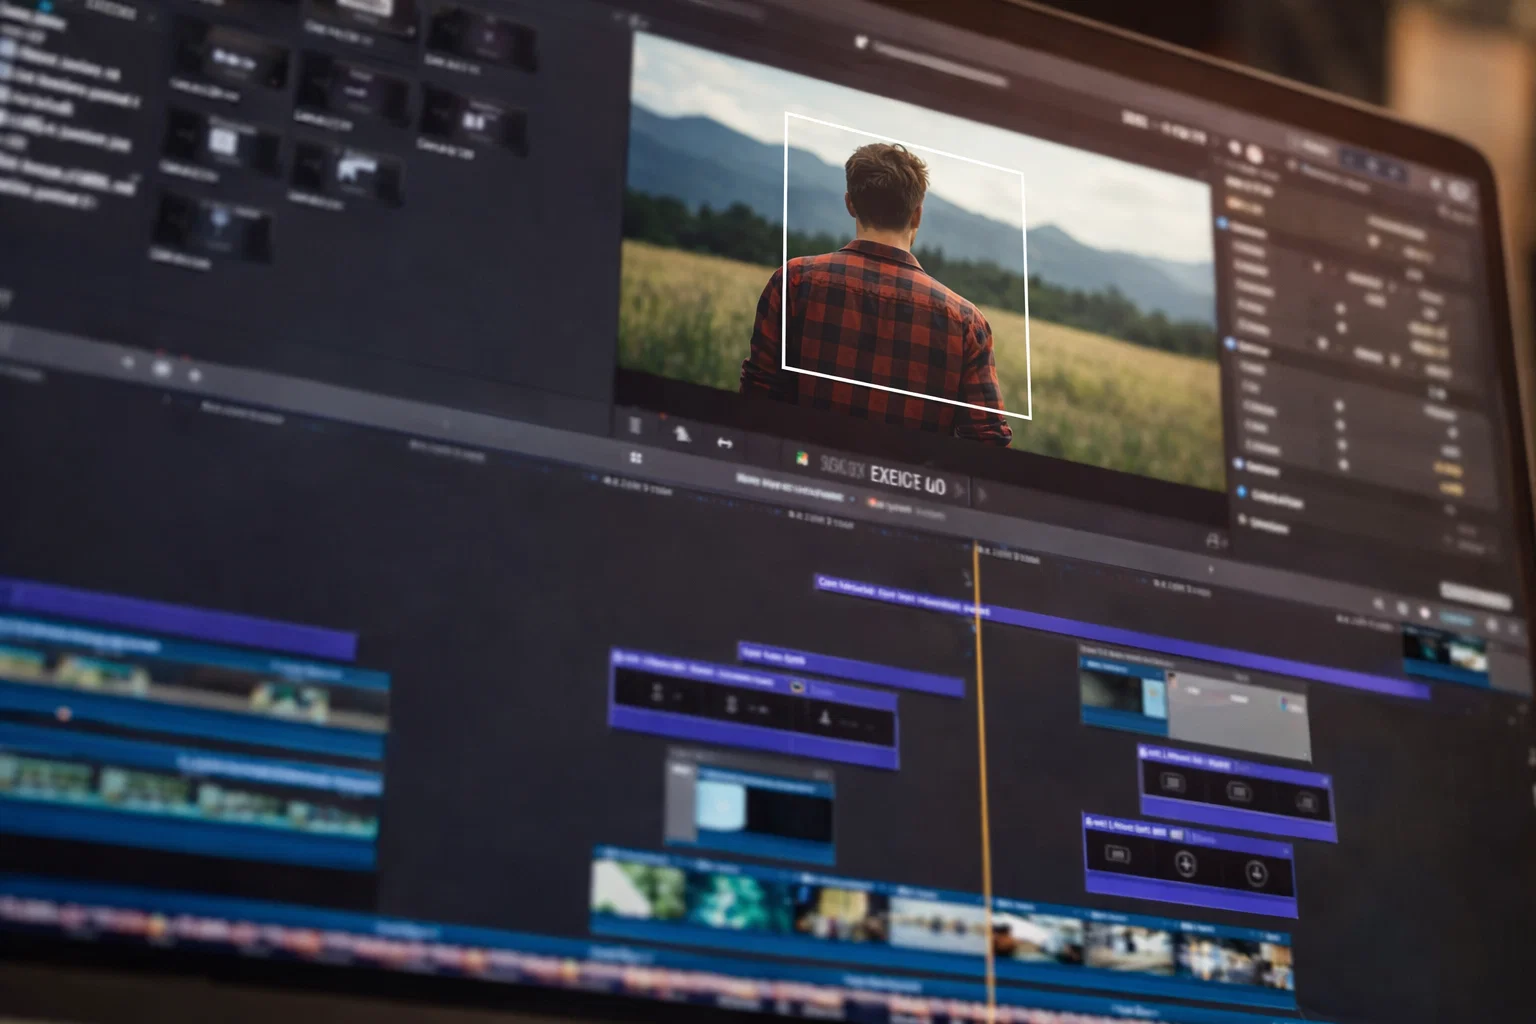The width and height of the screenshot is (1536, 1024).
Task: Open the view options grid icon under the viewer
Action: (x=635, y=456)
